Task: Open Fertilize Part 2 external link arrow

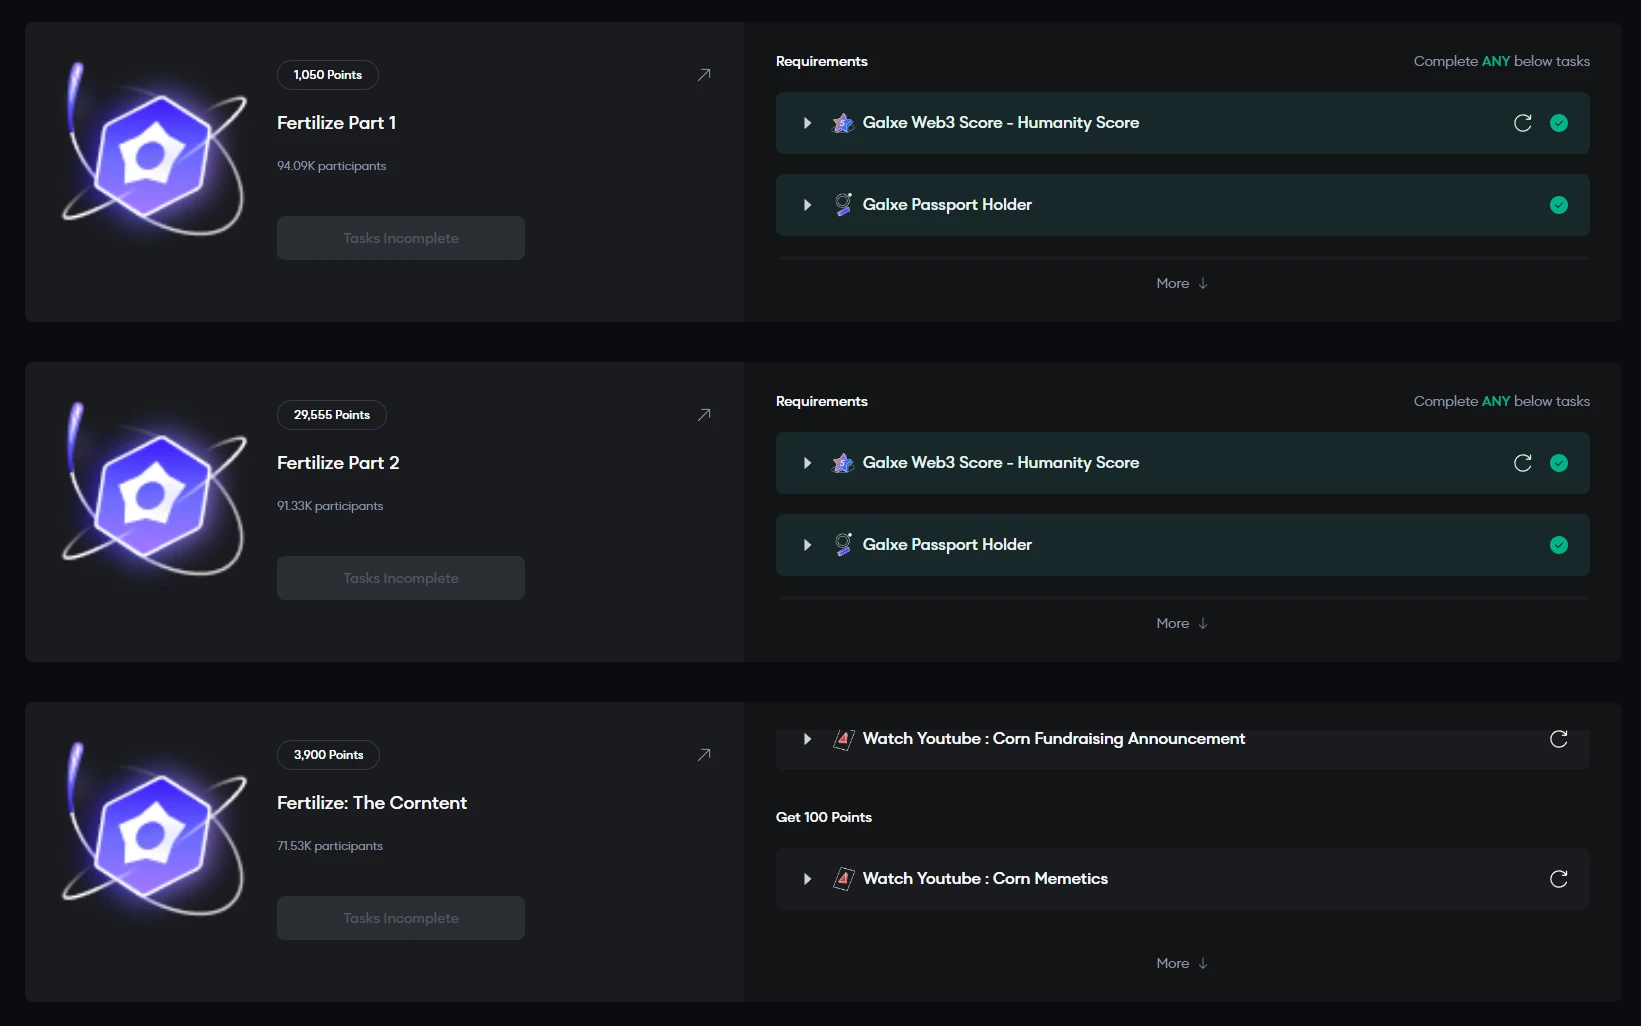Action: [x=704, y=415]
